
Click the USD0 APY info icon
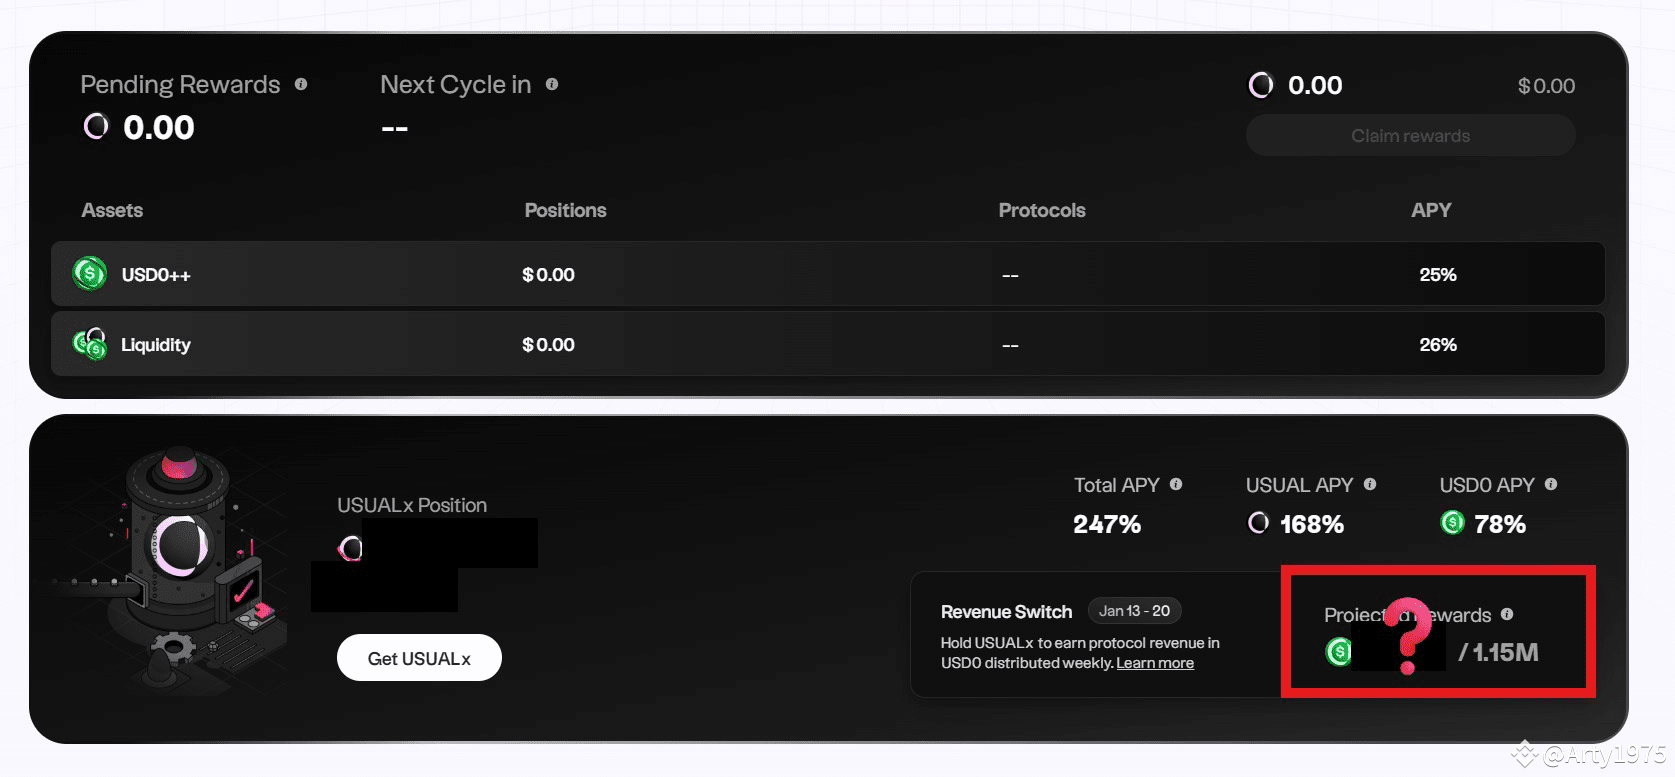[x=1551, y=484]
